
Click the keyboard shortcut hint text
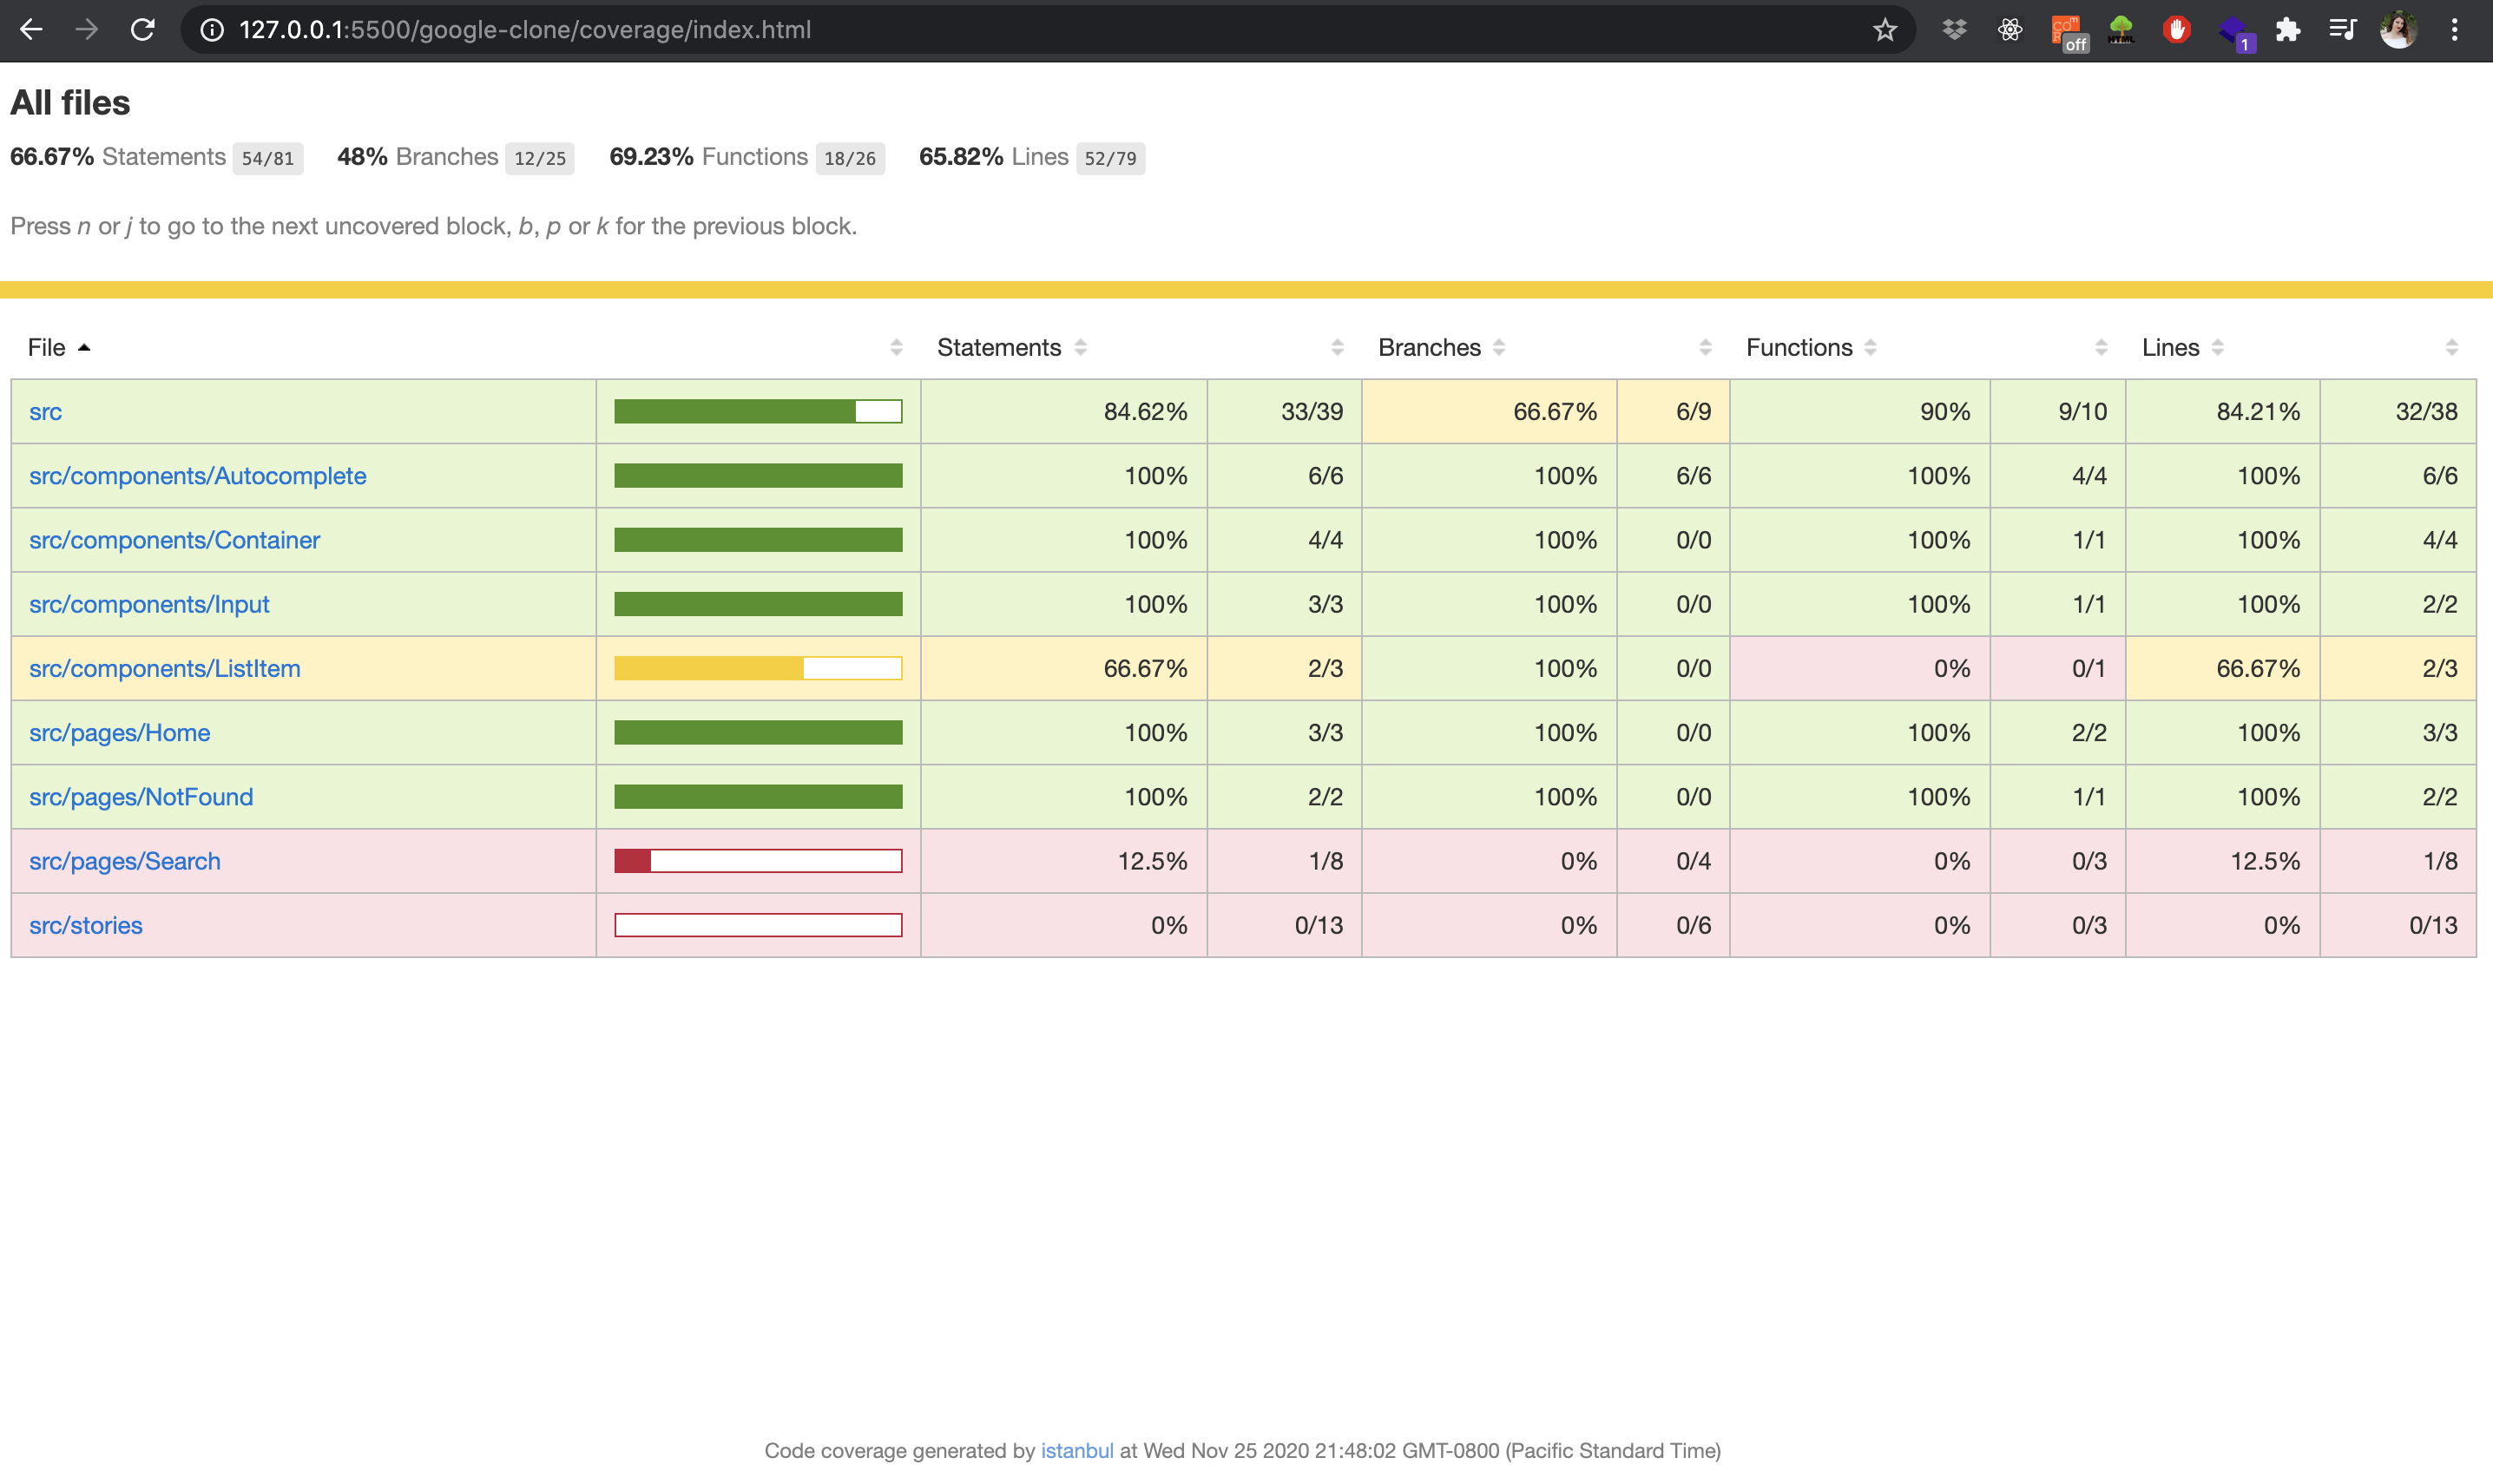(x=433, y=226)
